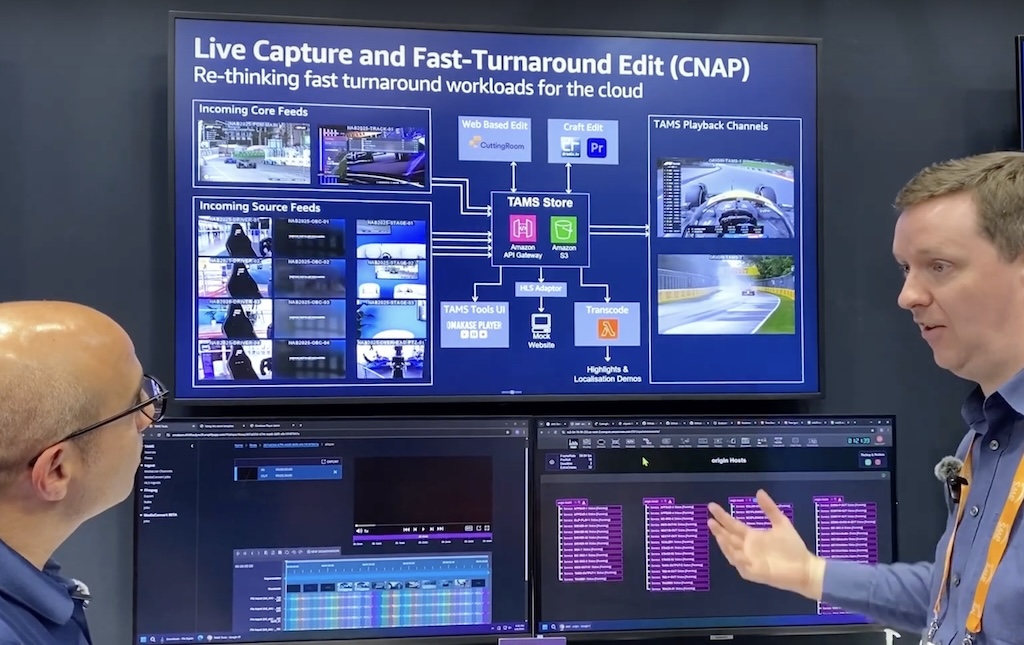Click the warning triangle on the second origin-host

click(671, 501)
